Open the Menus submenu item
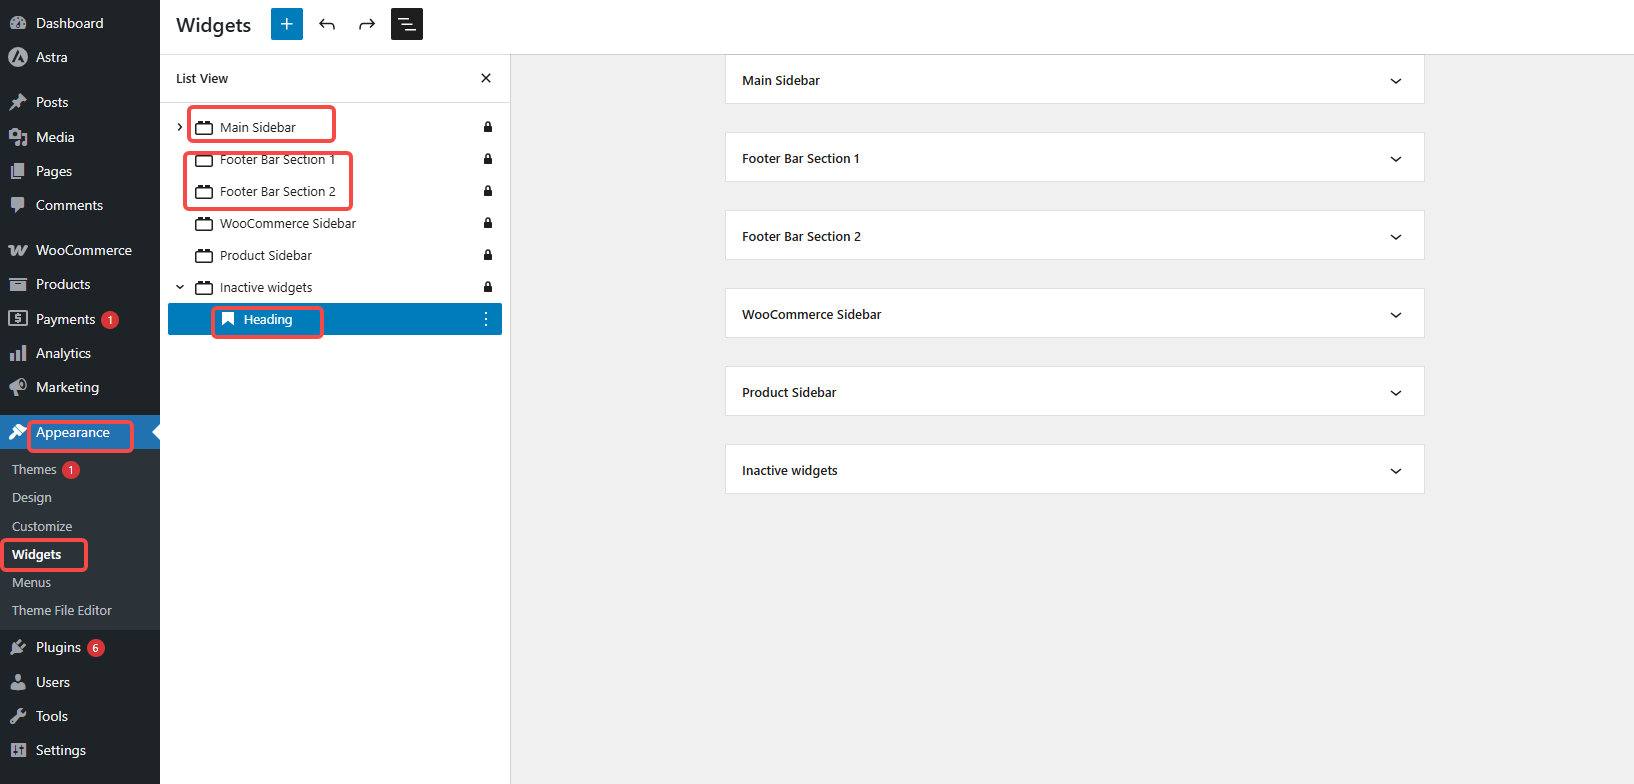 tap(32, 583)
